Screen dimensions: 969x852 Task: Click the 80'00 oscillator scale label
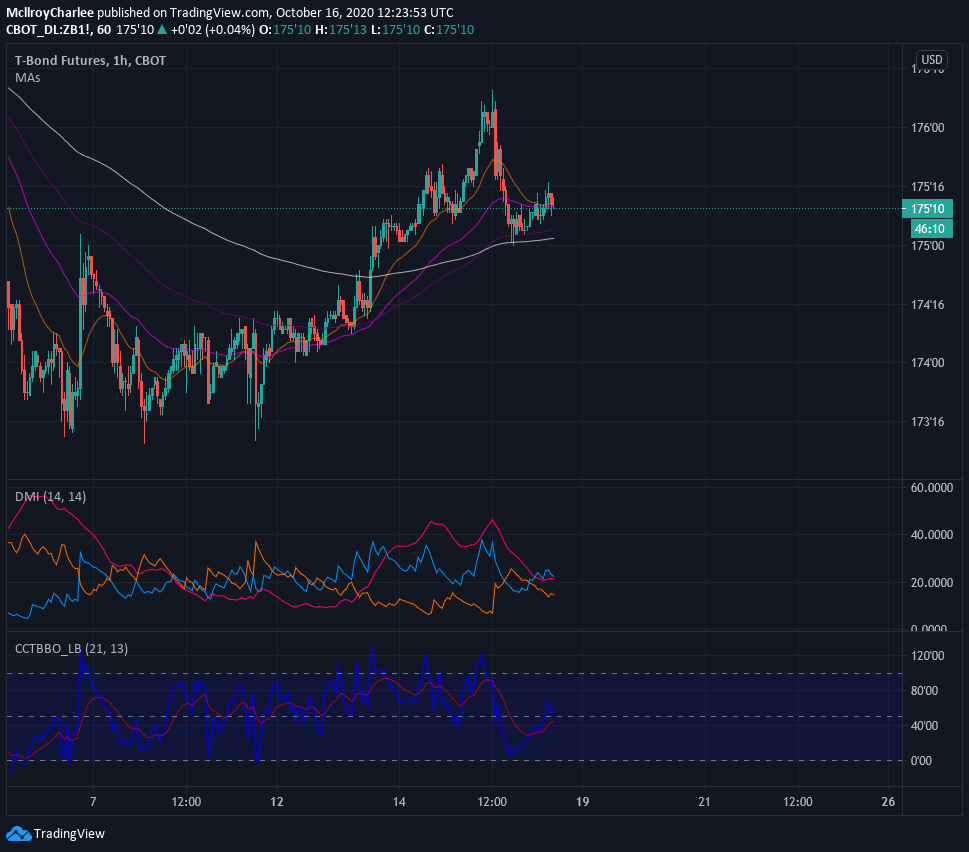tap(925, 691)
